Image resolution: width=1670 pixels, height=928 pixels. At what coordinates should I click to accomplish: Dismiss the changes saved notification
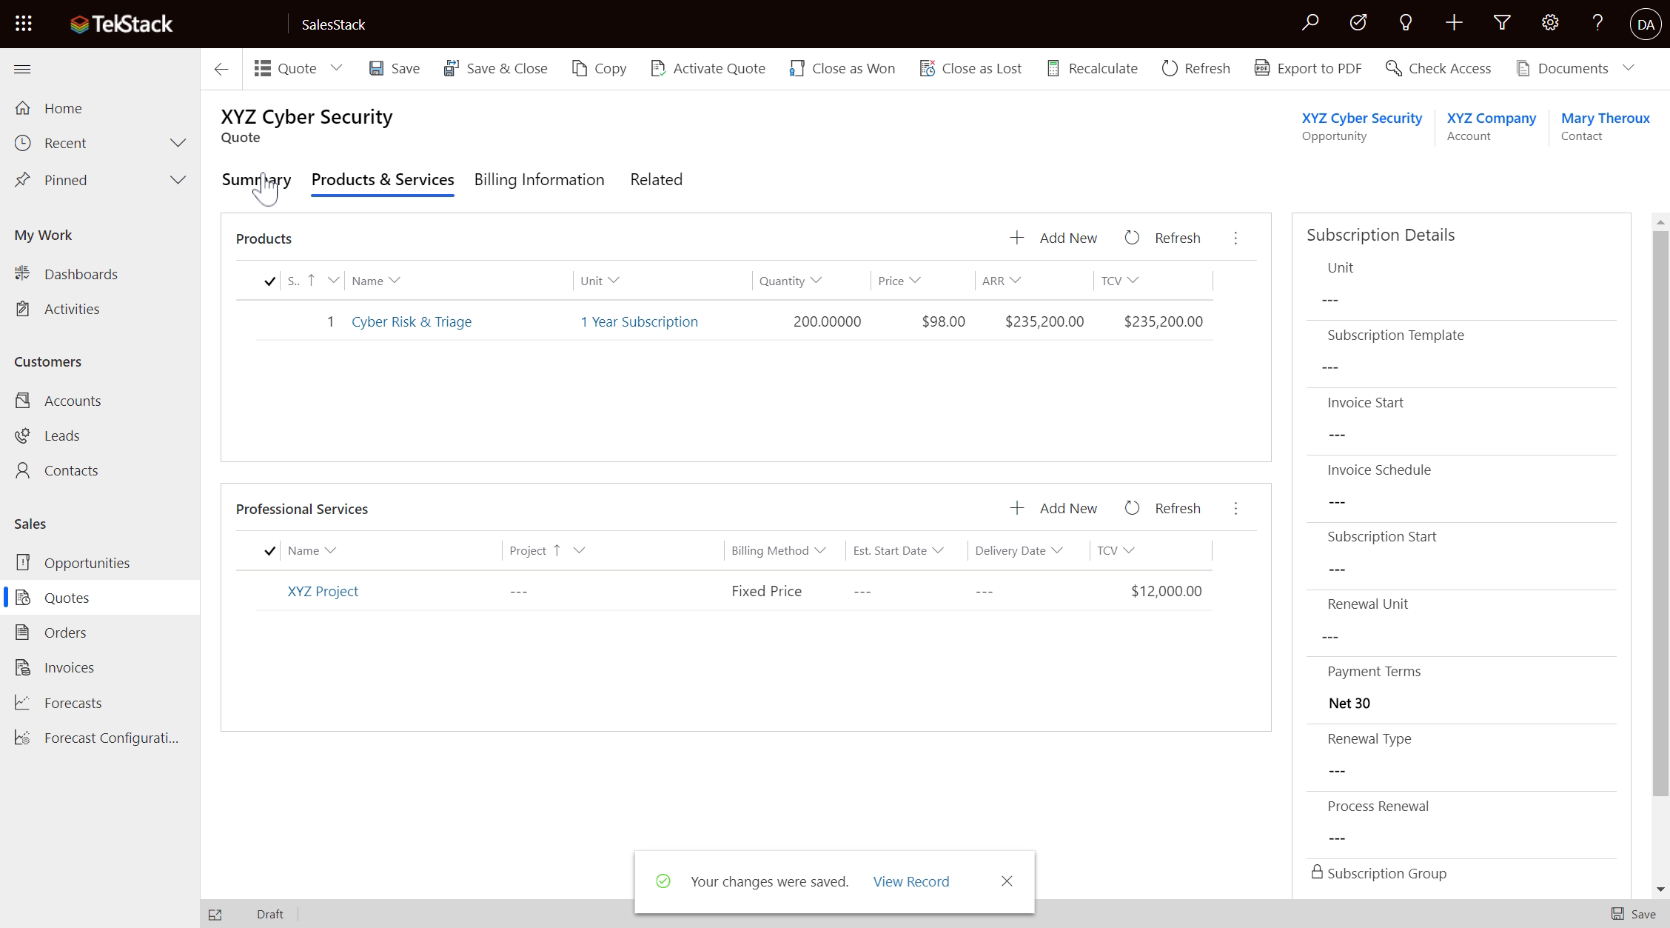tap(1007, 881)
